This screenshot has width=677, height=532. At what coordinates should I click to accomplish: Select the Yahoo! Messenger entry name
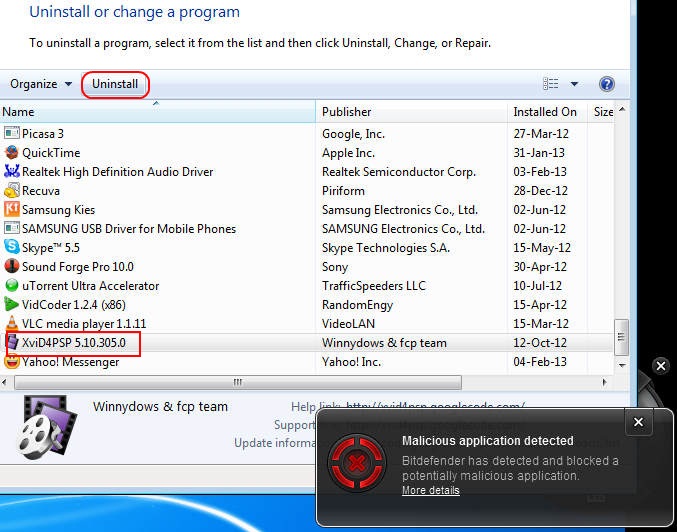[x=70, y=361]
